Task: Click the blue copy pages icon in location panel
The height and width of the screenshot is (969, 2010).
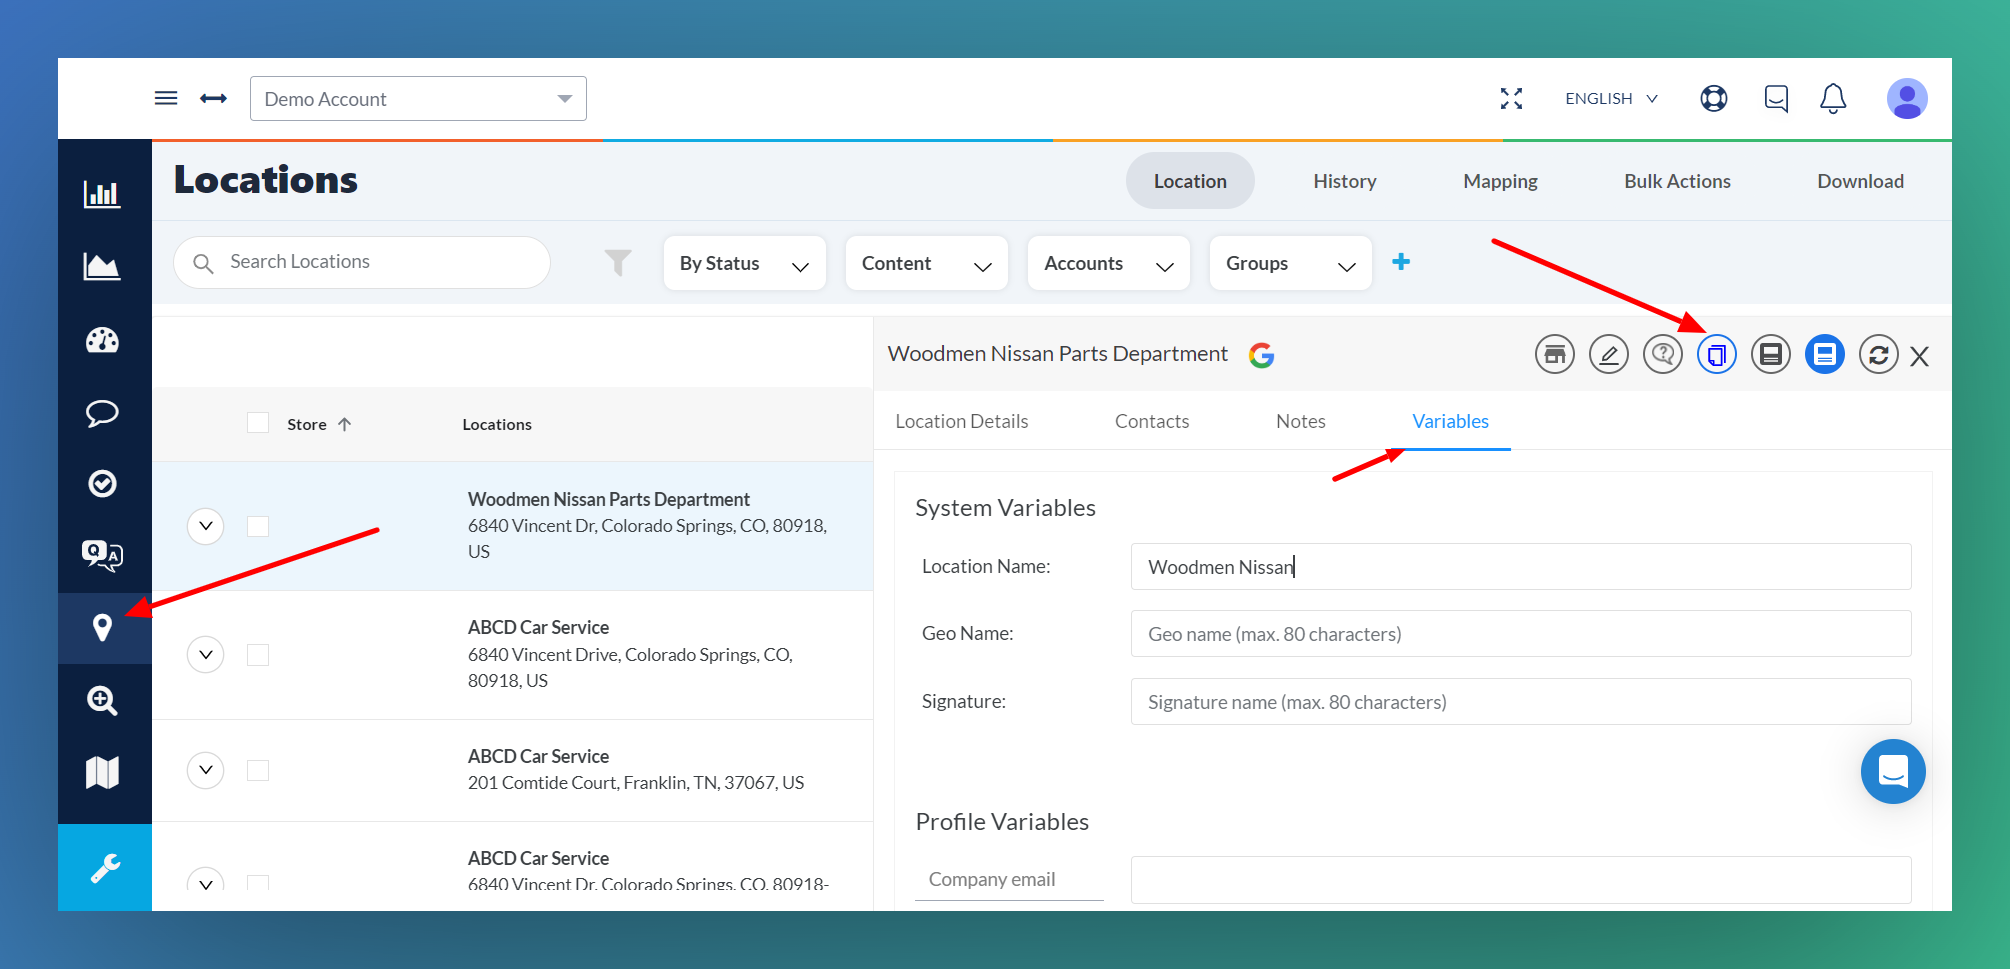Action: tap(1717, 354)
